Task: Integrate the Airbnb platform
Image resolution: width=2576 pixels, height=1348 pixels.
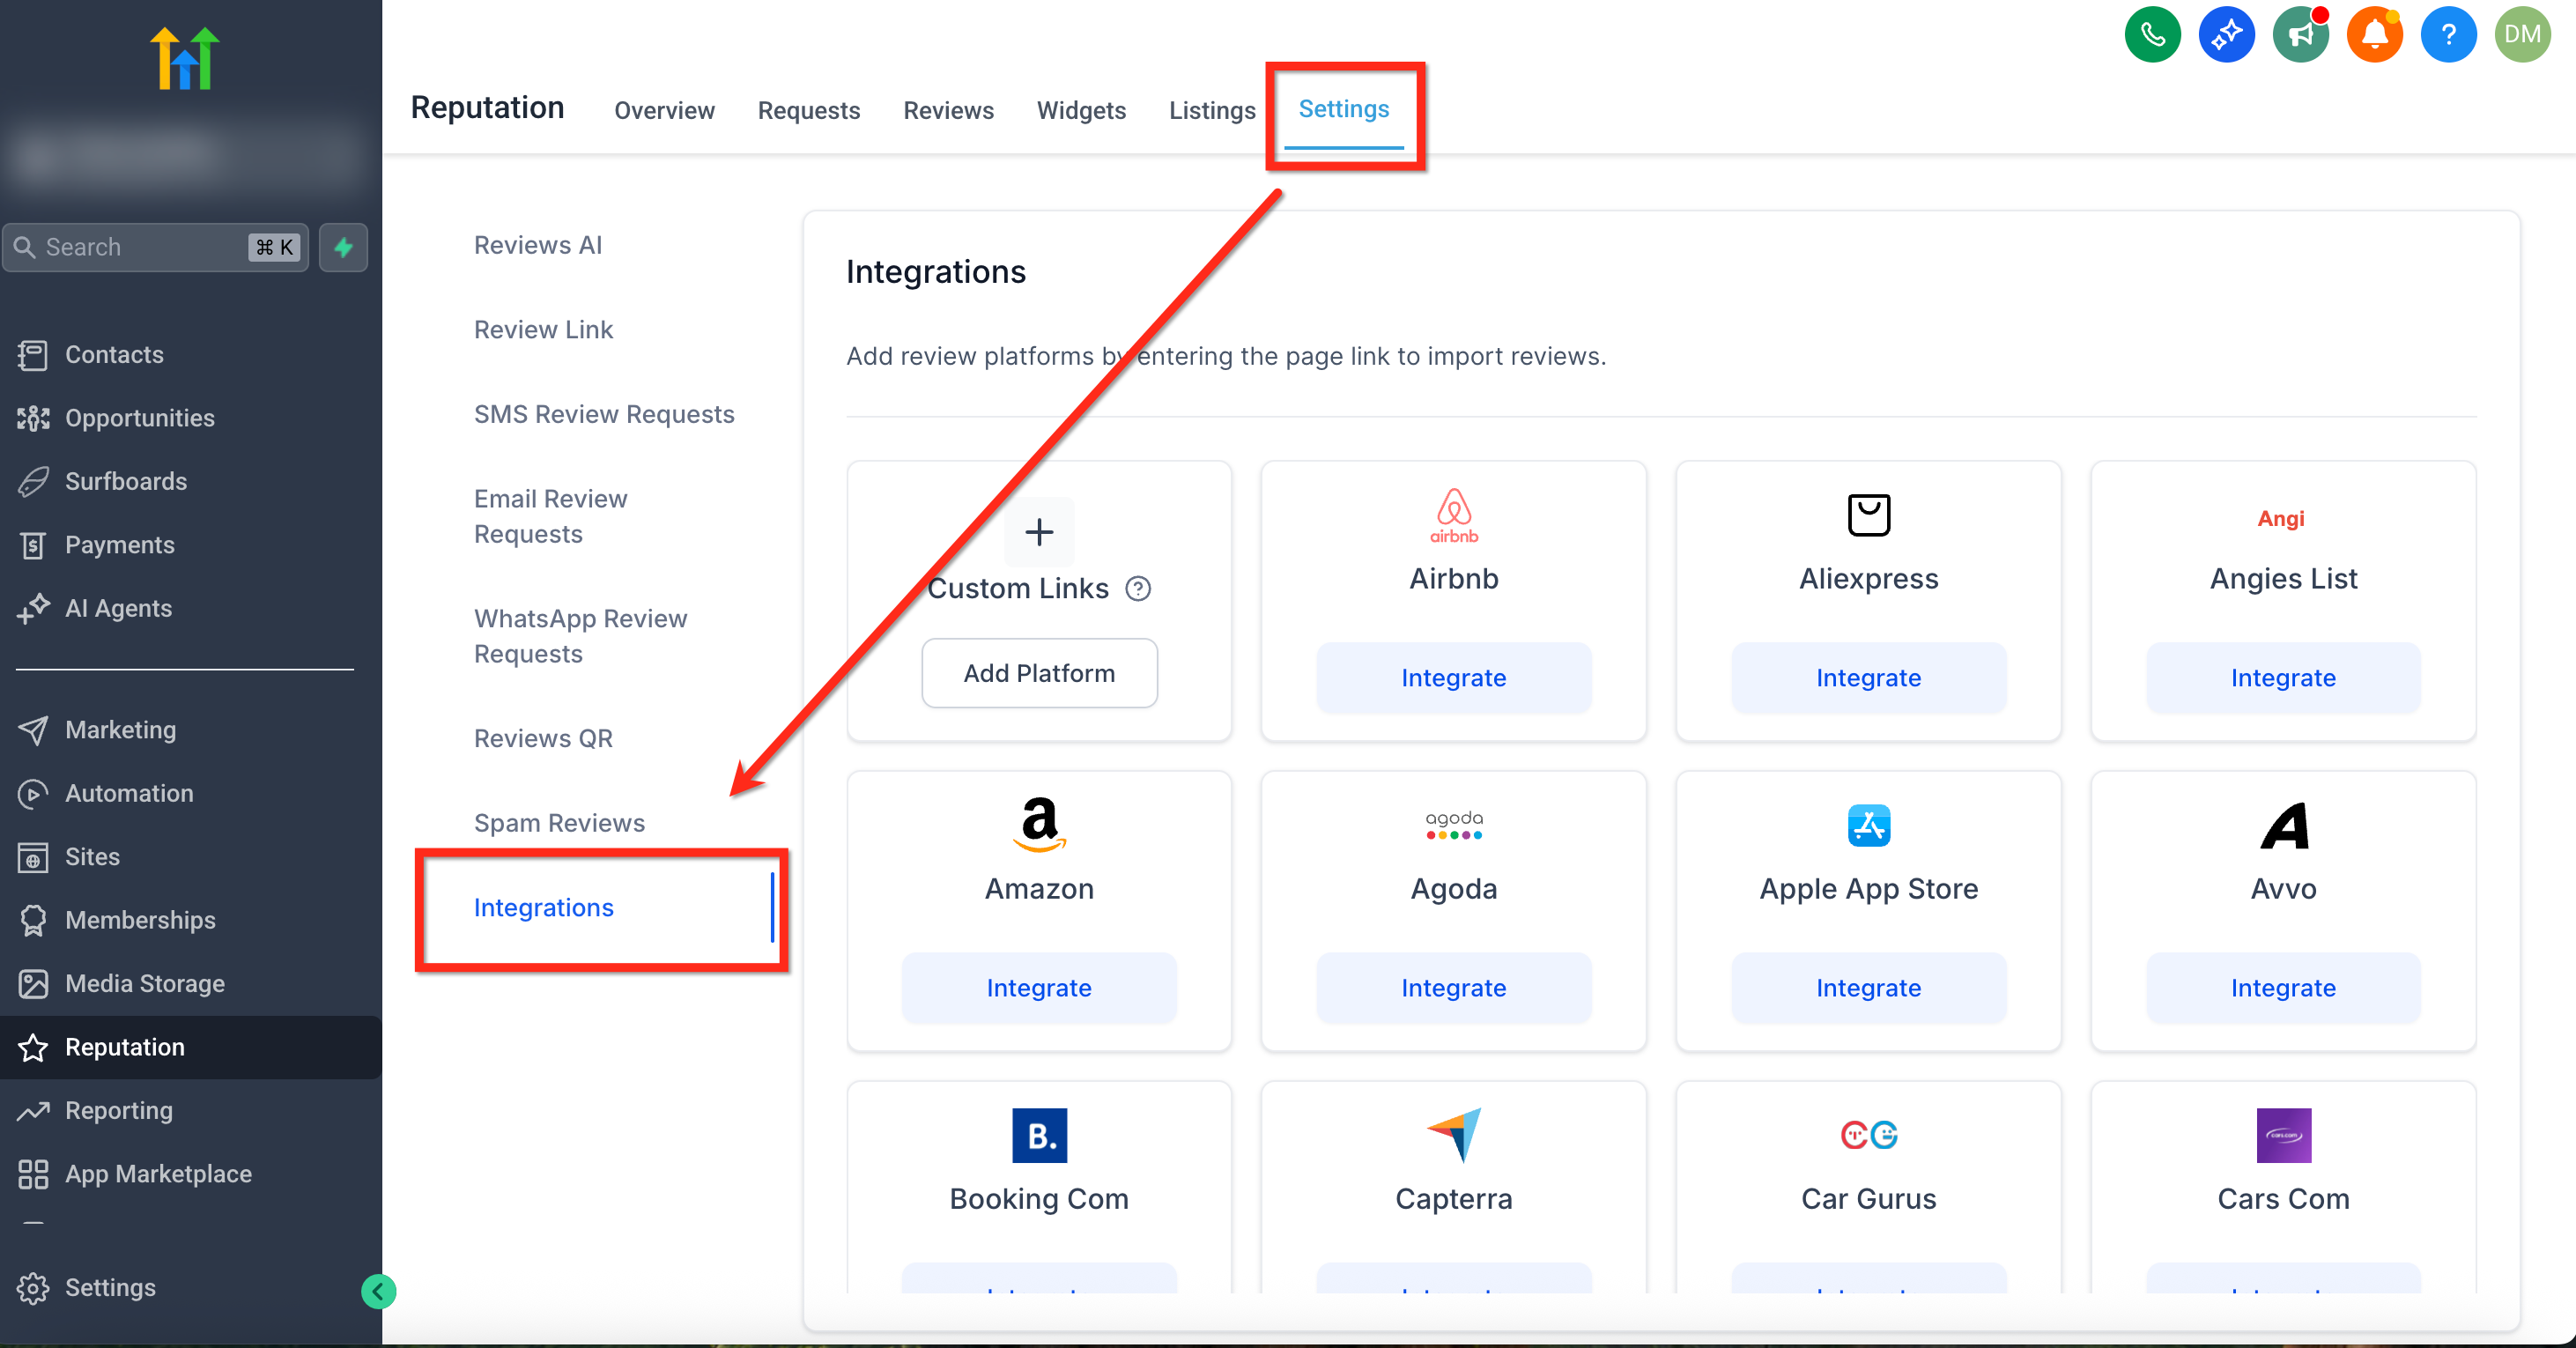Action: 1453,677
